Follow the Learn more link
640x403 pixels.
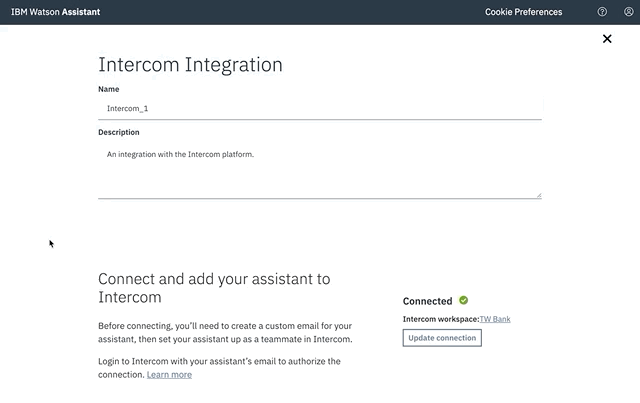pos(169,374)
